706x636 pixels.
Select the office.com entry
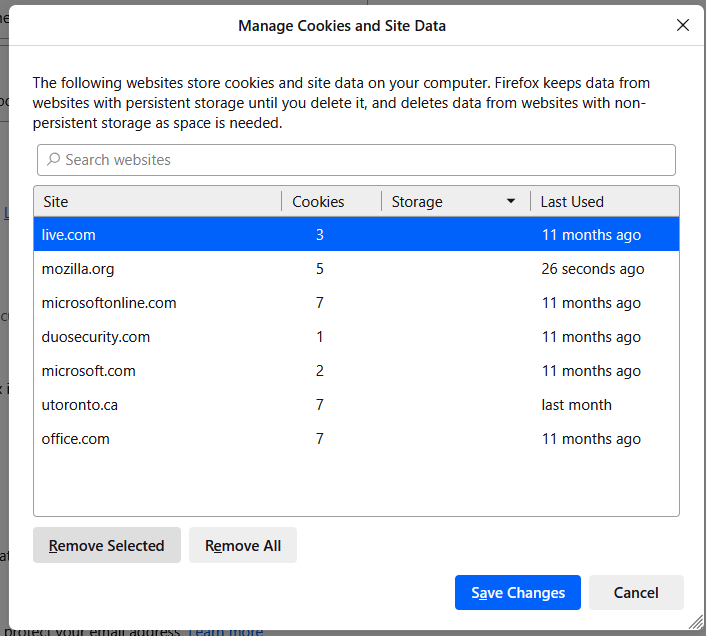pyautogui.click(x=356, y=439)
